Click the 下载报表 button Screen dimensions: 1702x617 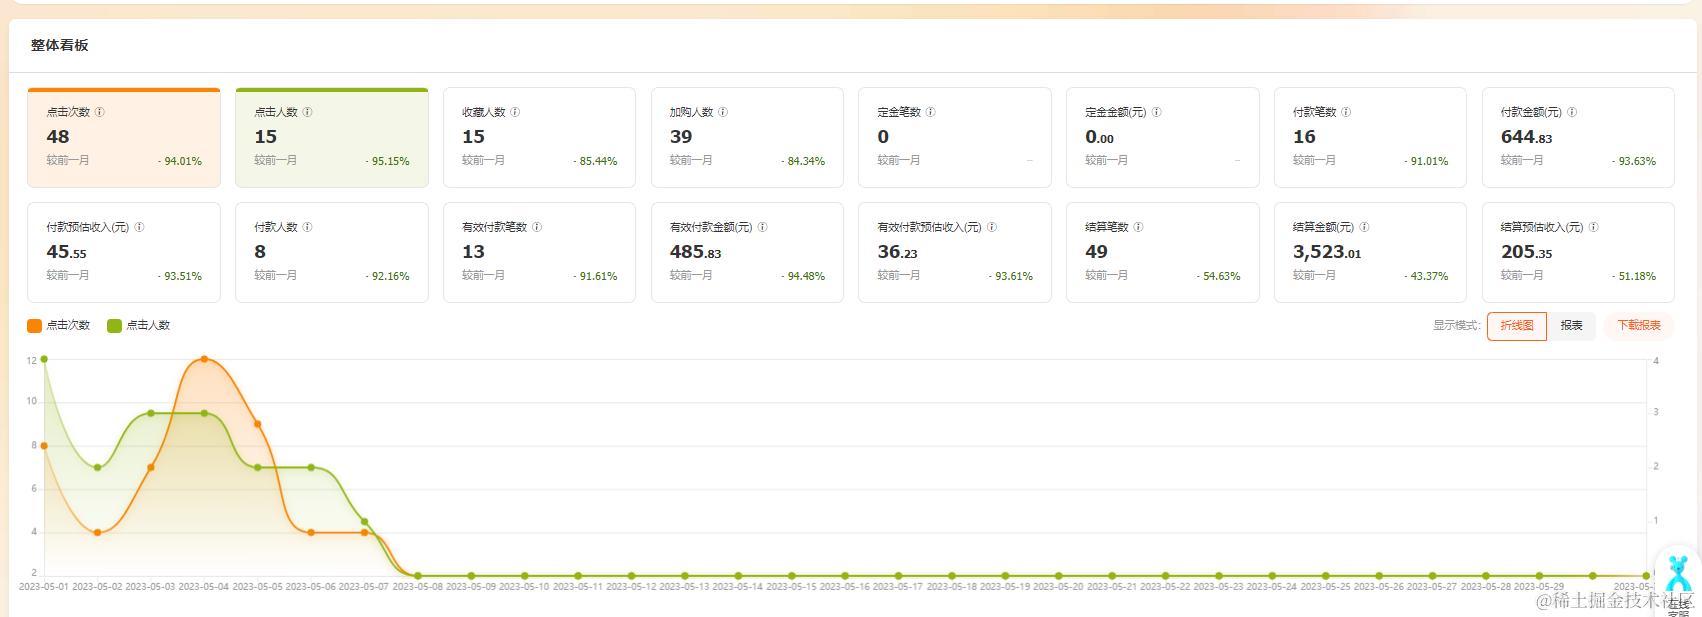point(1639,326)
